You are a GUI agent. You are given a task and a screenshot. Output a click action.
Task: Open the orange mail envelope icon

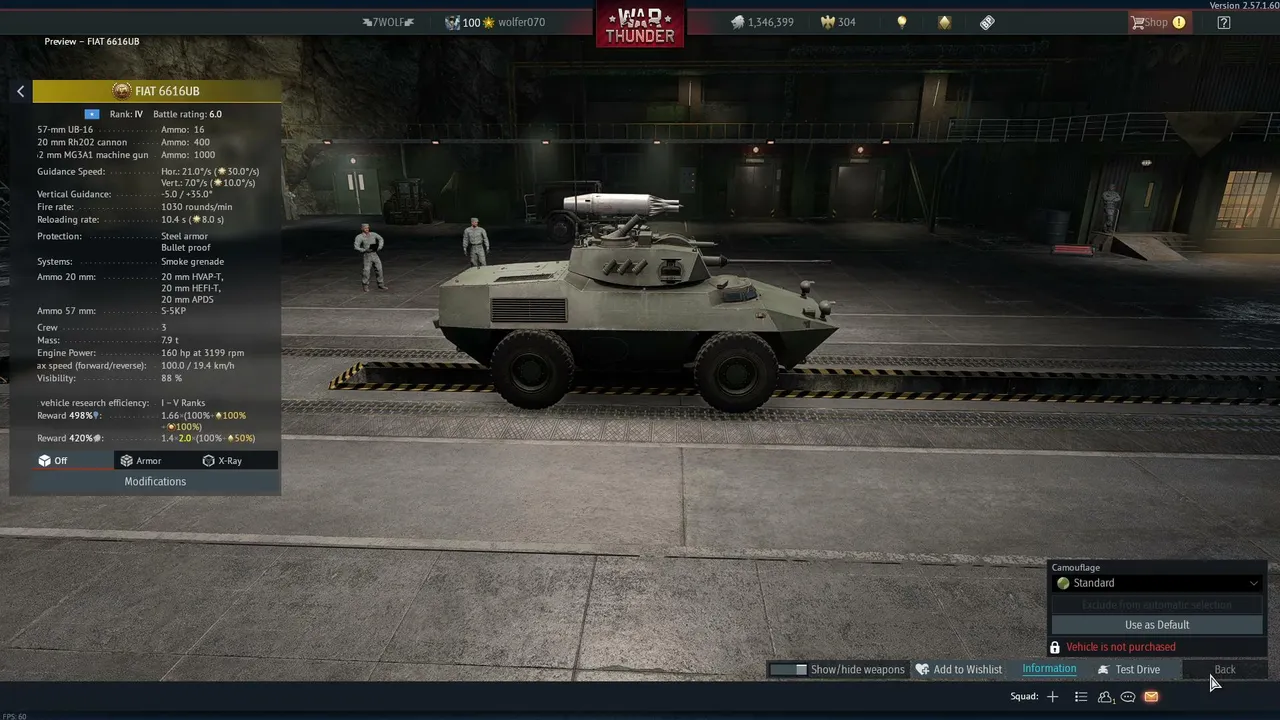1151,697
